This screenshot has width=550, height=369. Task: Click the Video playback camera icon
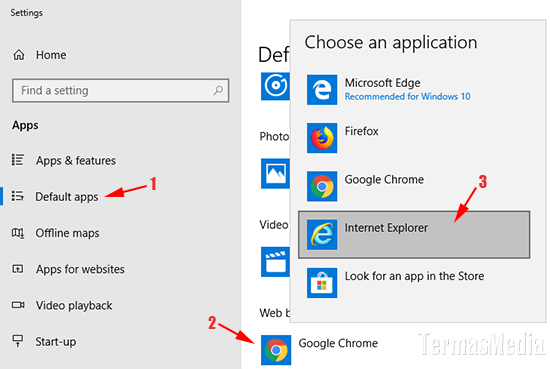18,305
